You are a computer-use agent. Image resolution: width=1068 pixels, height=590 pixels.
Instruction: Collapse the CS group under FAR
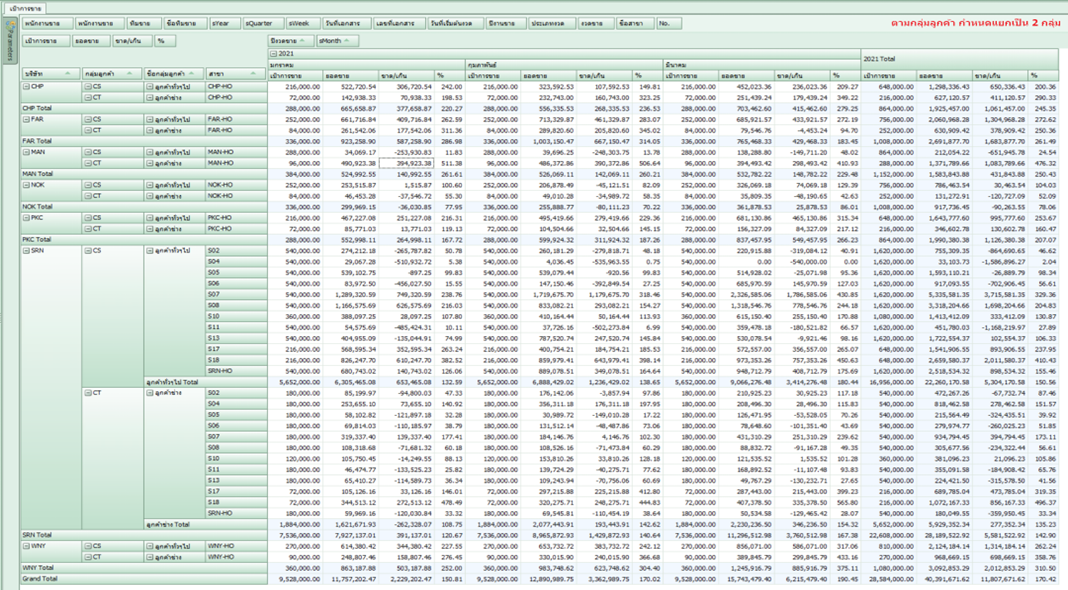click(x=89, y=119)
